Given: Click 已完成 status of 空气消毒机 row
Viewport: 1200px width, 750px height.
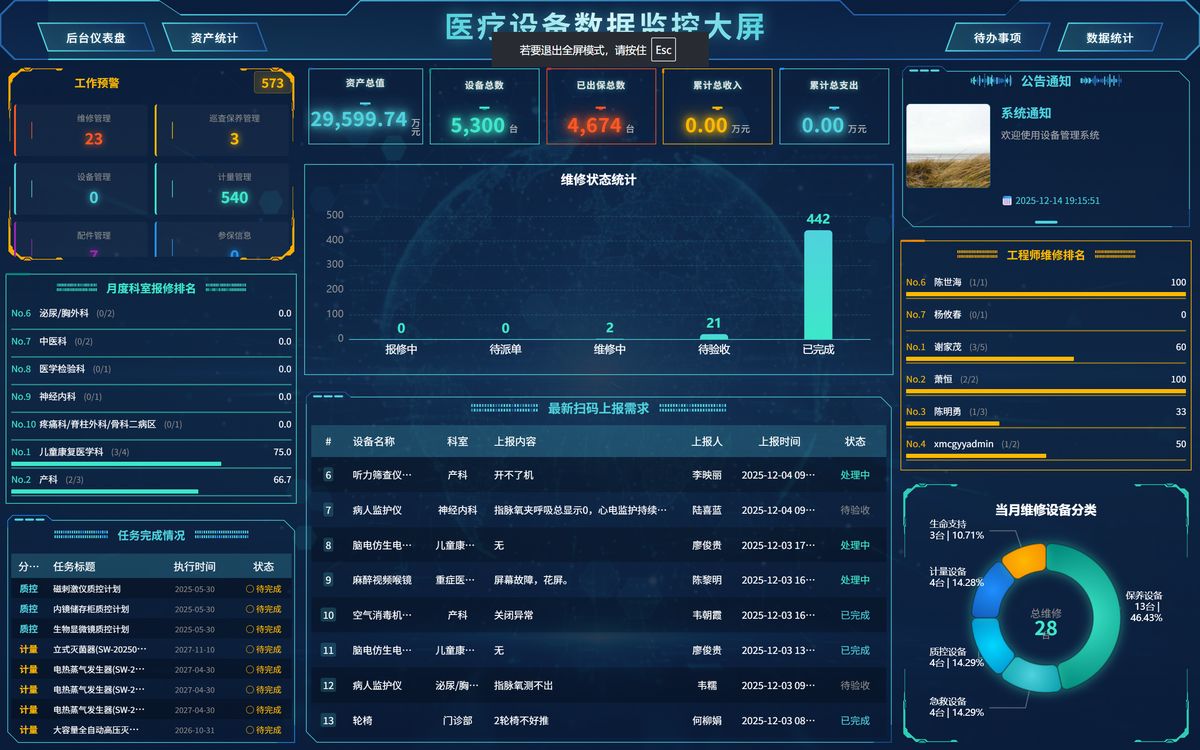Looking at the screenshot, I should coord(855,615).
